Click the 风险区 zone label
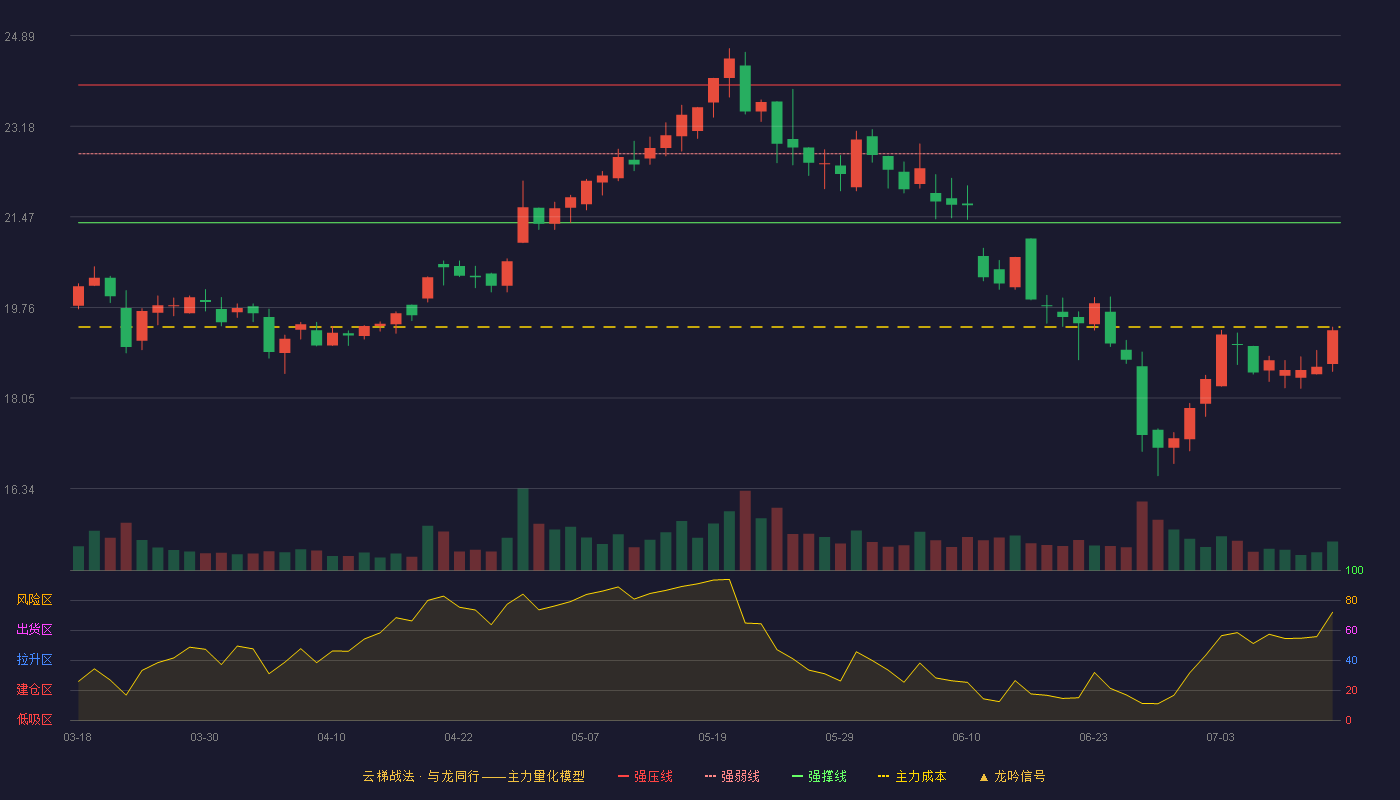The height and width of the screenshot is (800, 1400). 35,600
